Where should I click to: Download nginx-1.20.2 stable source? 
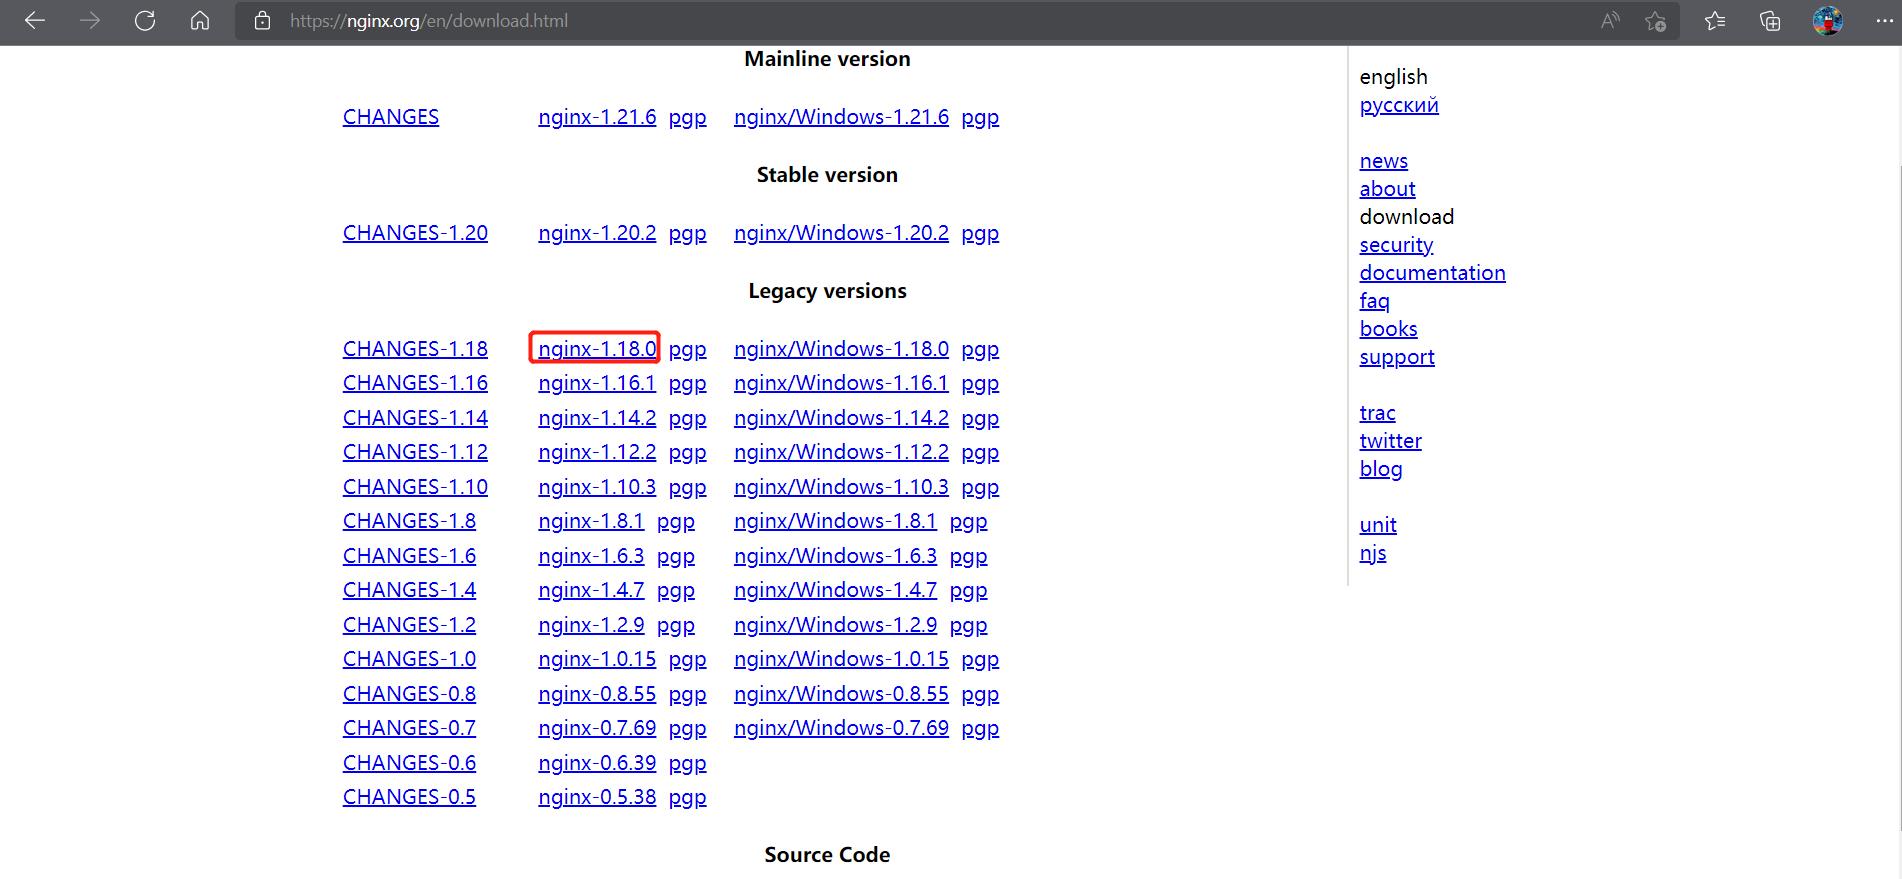pyautogui.click(x=597, y=233)
